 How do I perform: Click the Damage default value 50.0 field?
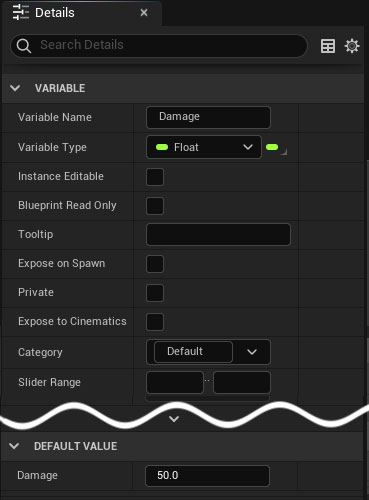tap(207, 476)
